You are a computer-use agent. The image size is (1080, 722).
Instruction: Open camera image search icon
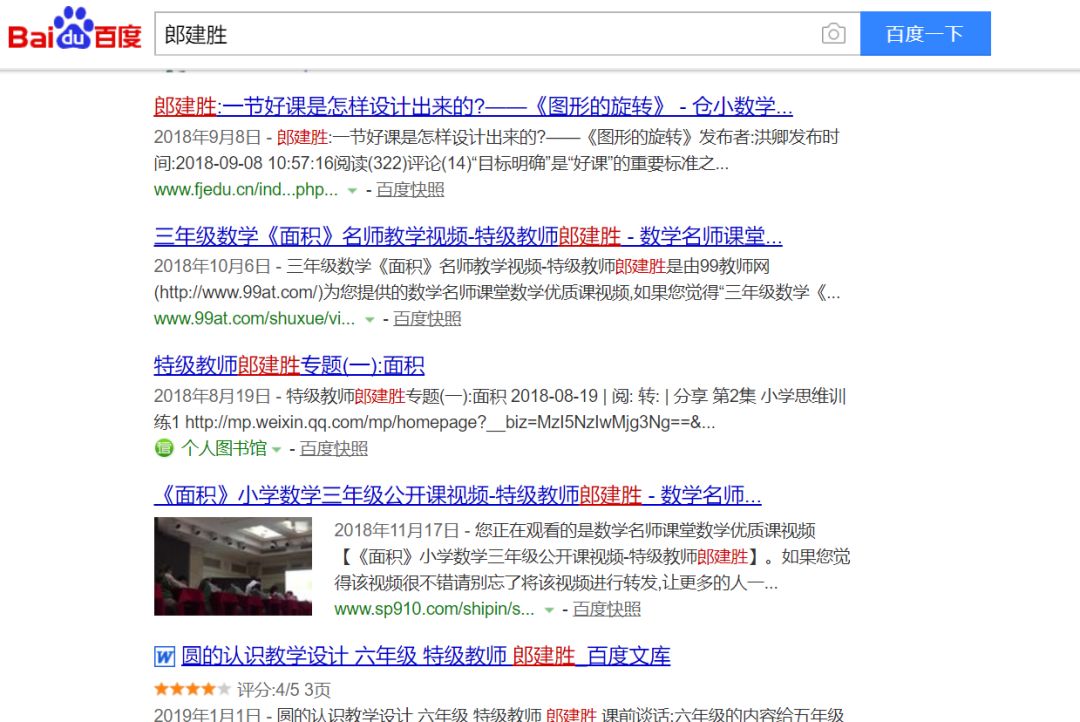point(833,34)
